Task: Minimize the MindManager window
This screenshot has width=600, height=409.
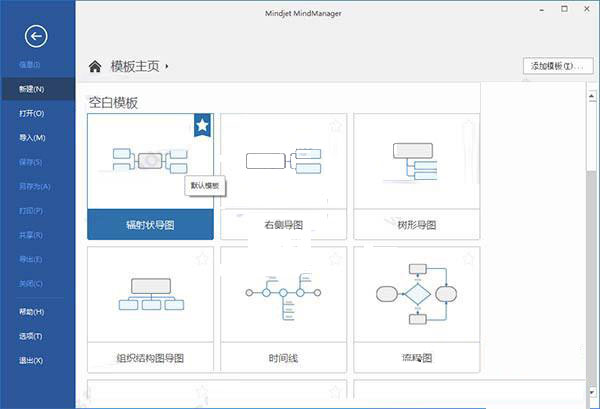Action: 542,10
